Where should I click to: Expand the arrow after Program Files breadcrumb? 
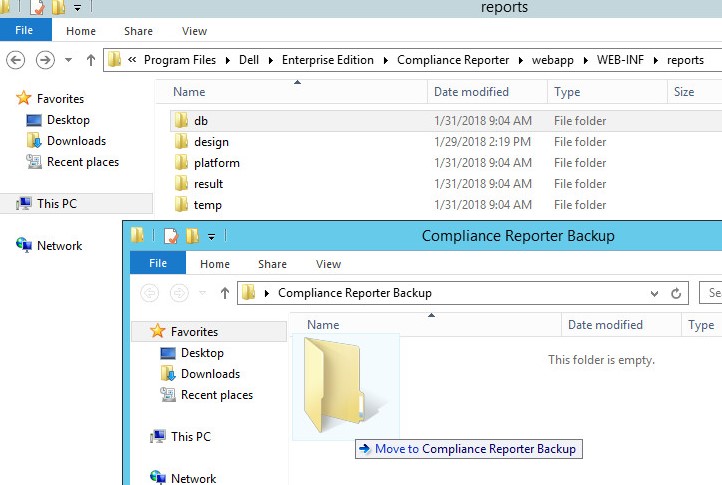(x=227, y=60)
